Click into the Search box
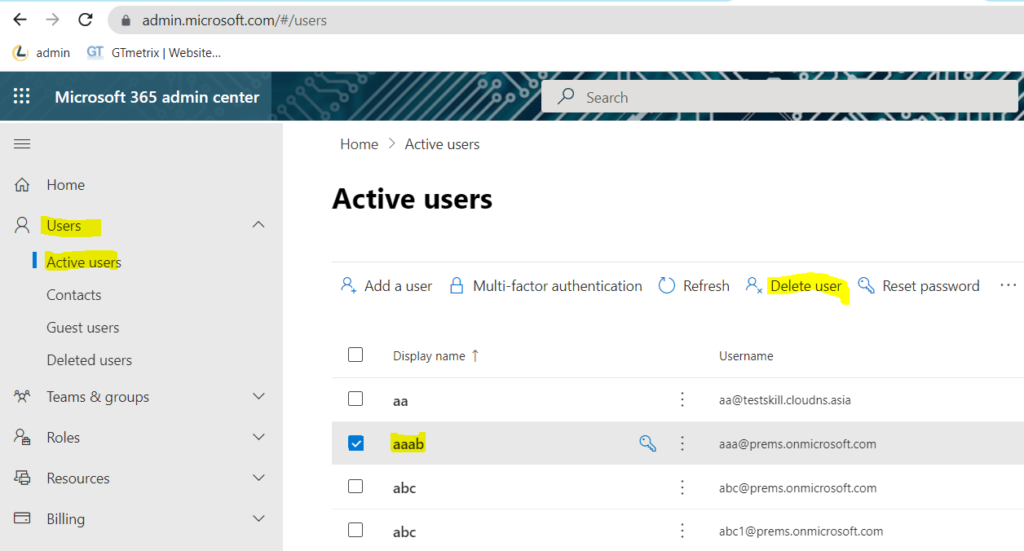 (x=780, y=97)
